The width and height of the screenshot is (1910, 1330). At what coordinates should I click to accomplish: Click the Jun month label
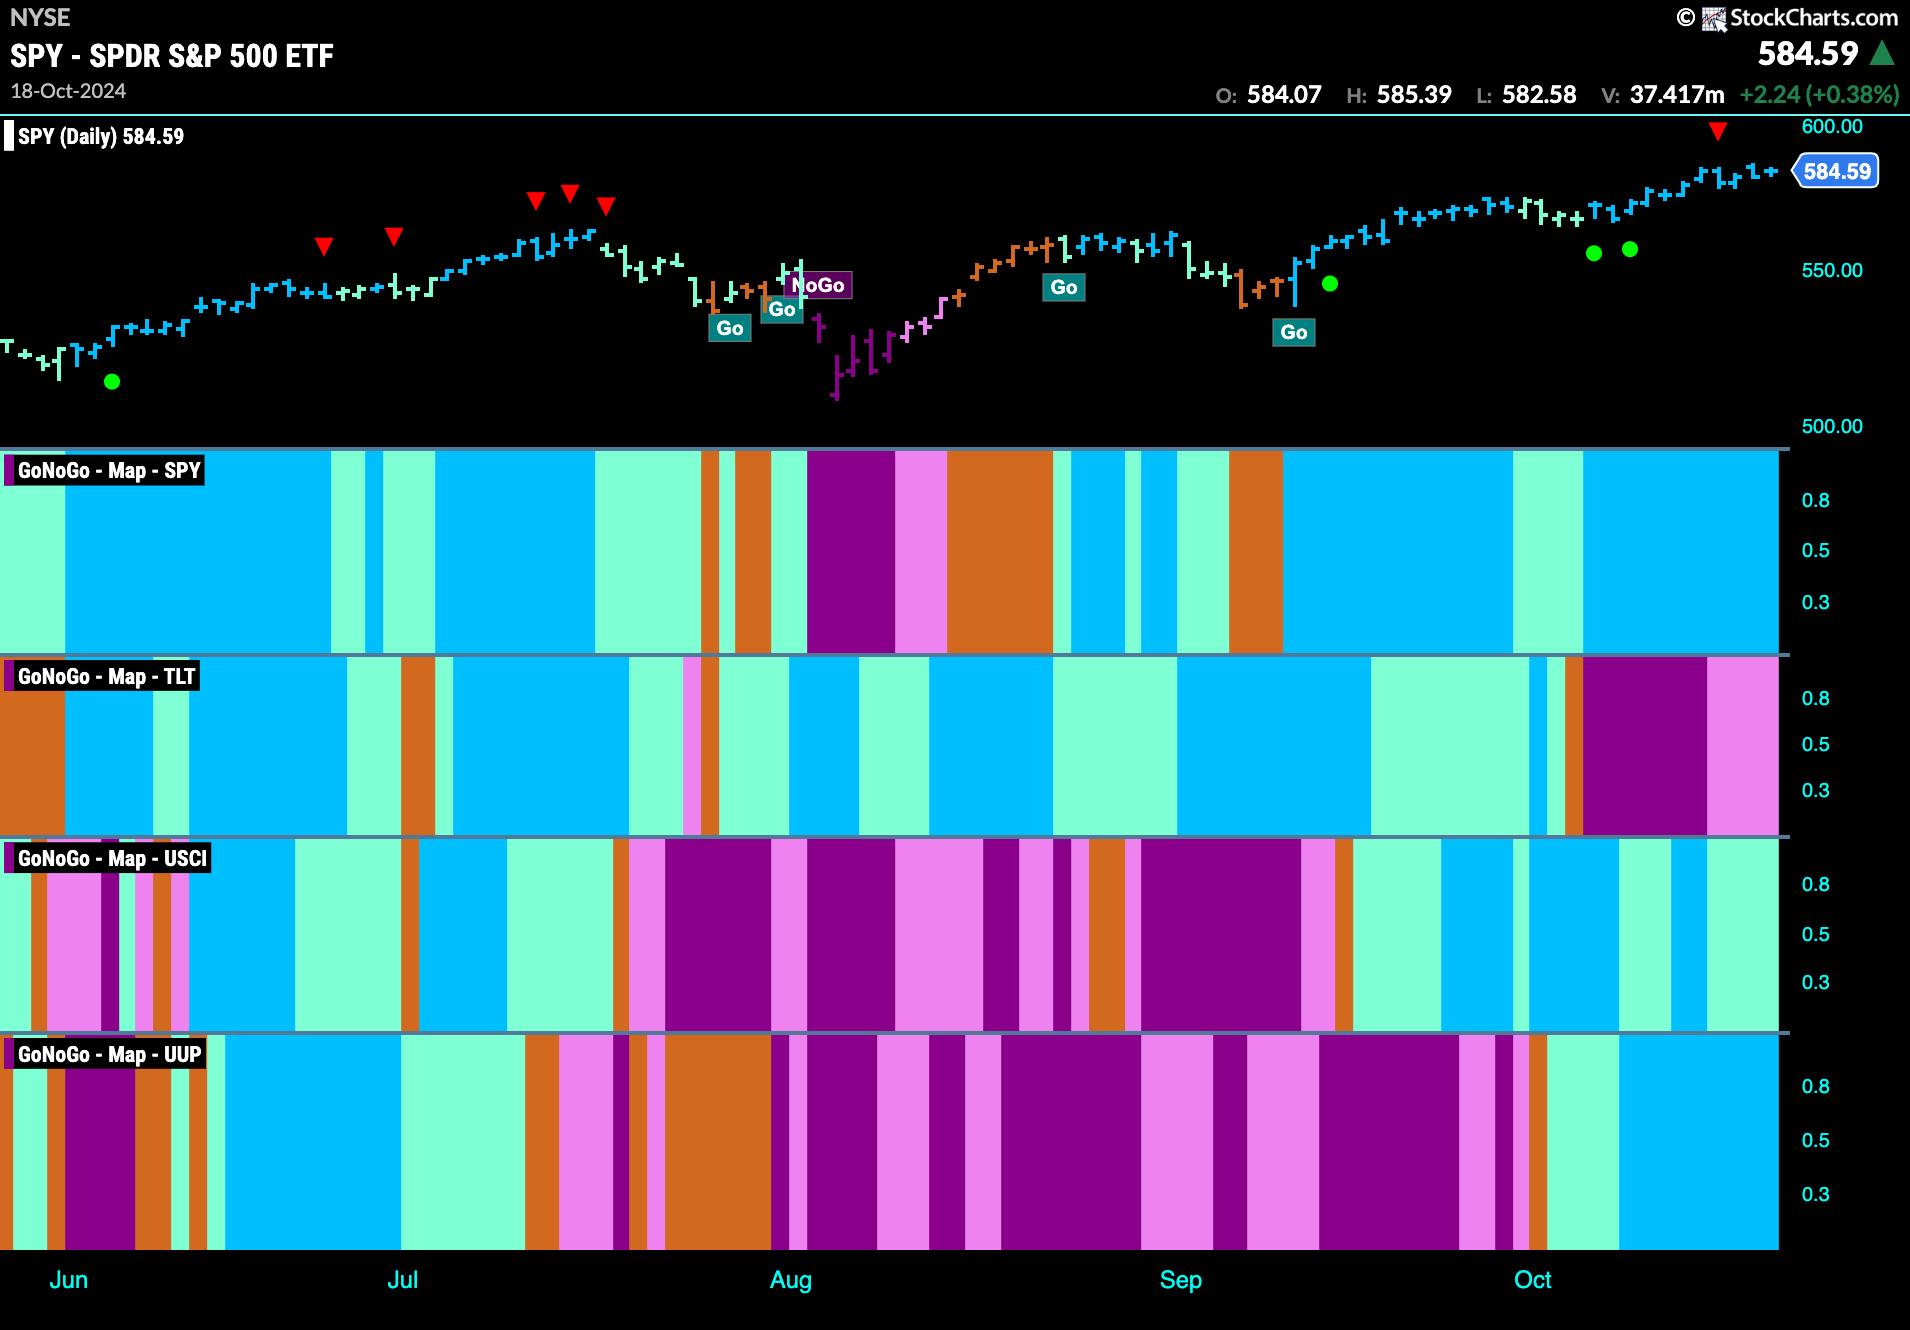click(x=69, y=1280)
